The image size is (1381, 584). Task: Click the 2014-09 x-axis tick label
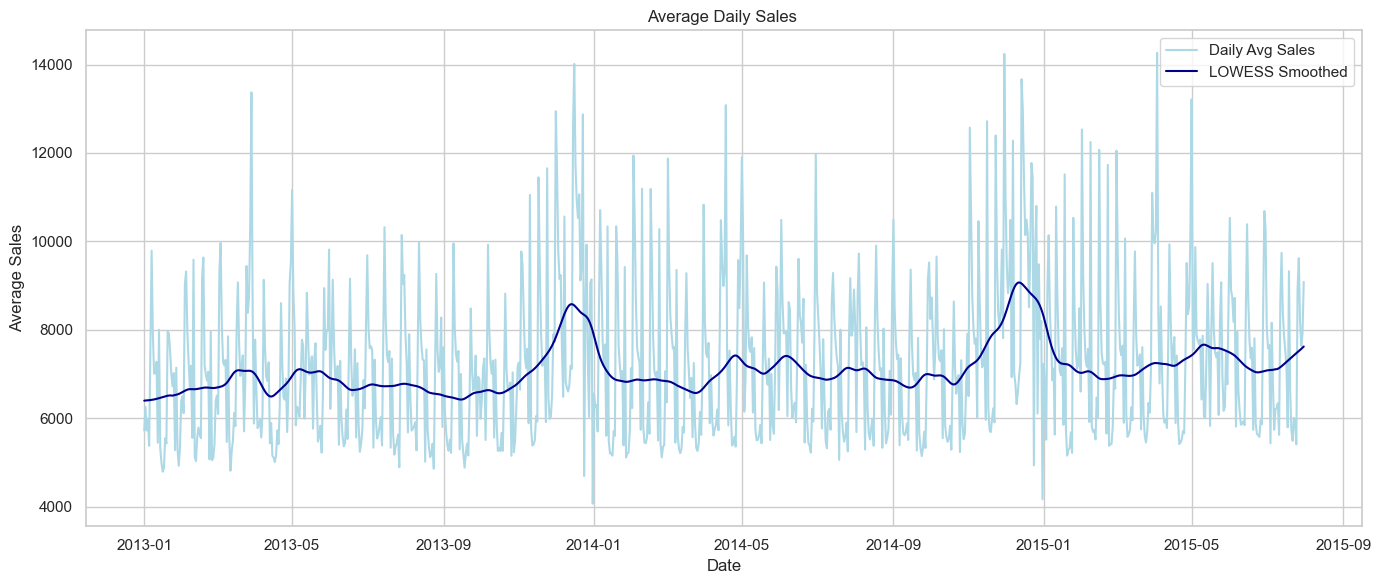click(893, 543)
